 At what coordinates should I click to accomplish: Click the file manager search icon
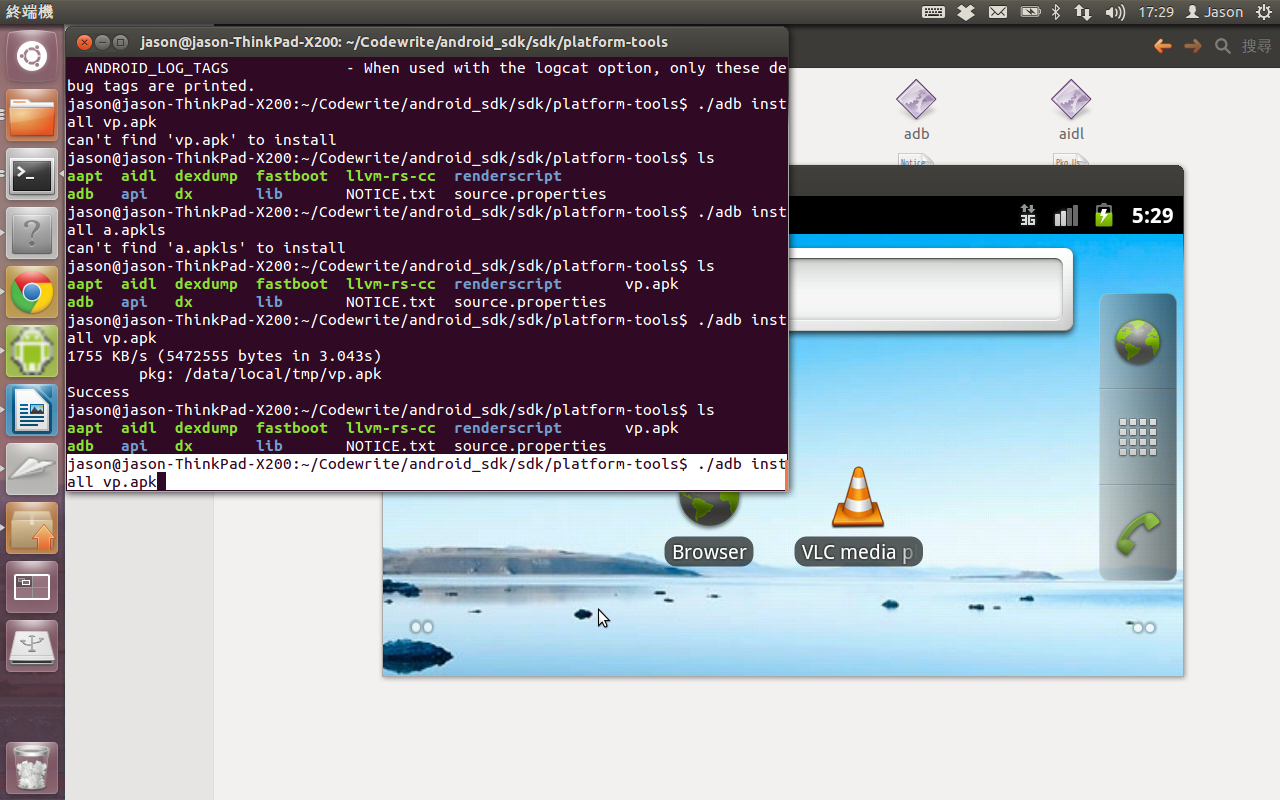(1222, 46)
